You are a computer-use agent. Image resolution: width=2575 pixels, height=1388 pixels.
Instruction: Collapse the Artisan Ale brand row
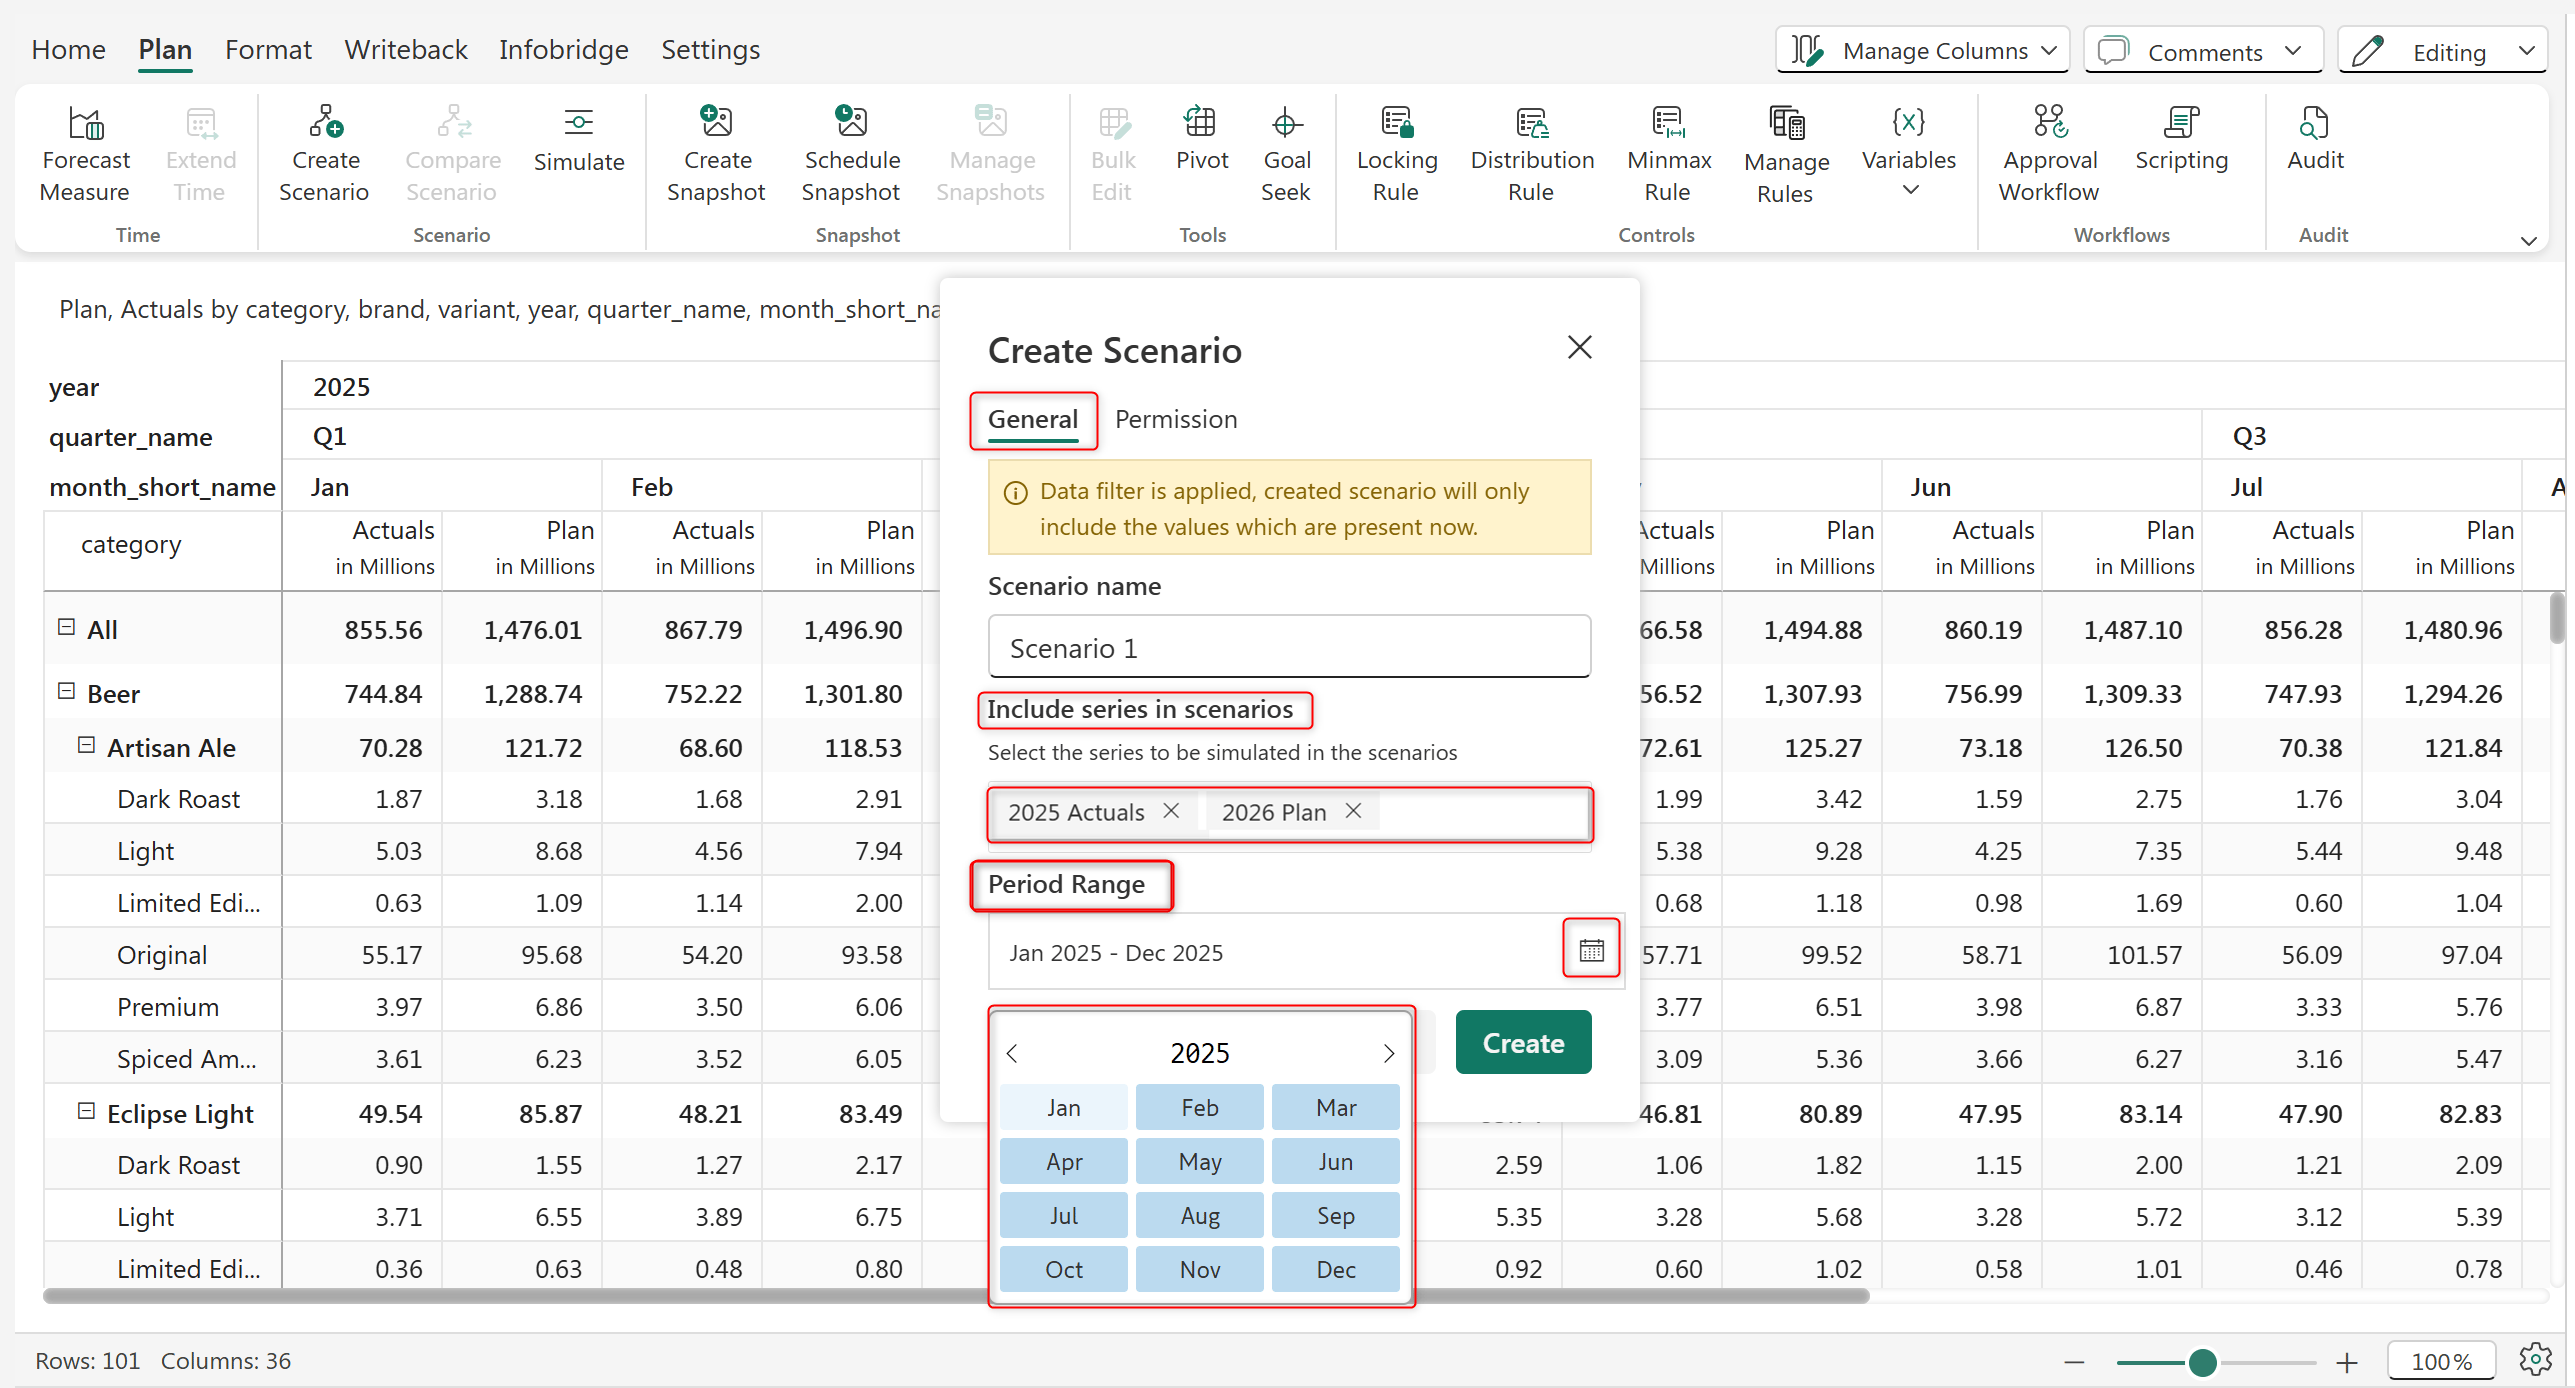pyautogui.click(x=87, y=745)
